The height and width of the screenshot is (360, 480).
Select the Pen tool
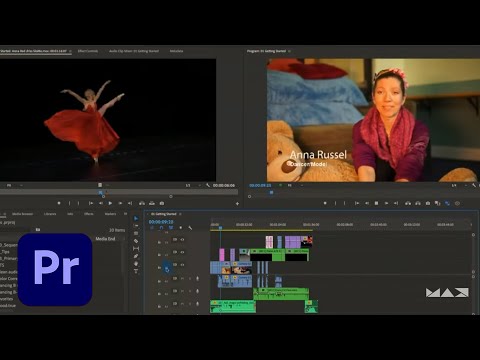point(136,256)
